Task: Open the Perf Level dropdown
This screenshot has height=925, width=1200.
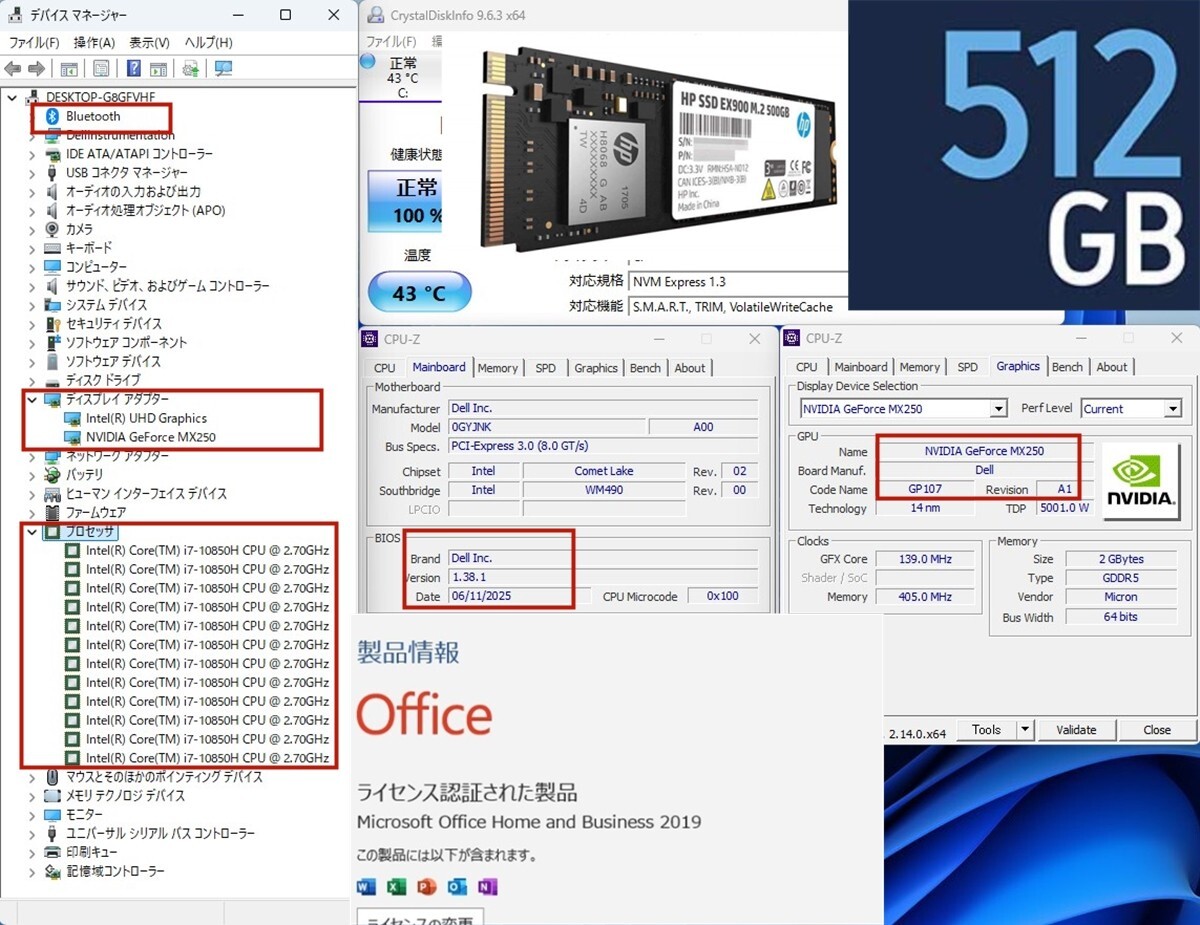Action: pos(1171,409)
